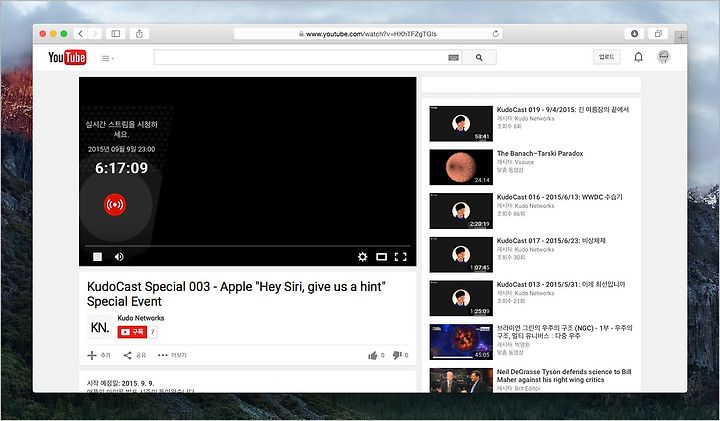Screen dimensions: 720x421
Task: Click the Vsauce uploader name
Action: coord(524,162)
